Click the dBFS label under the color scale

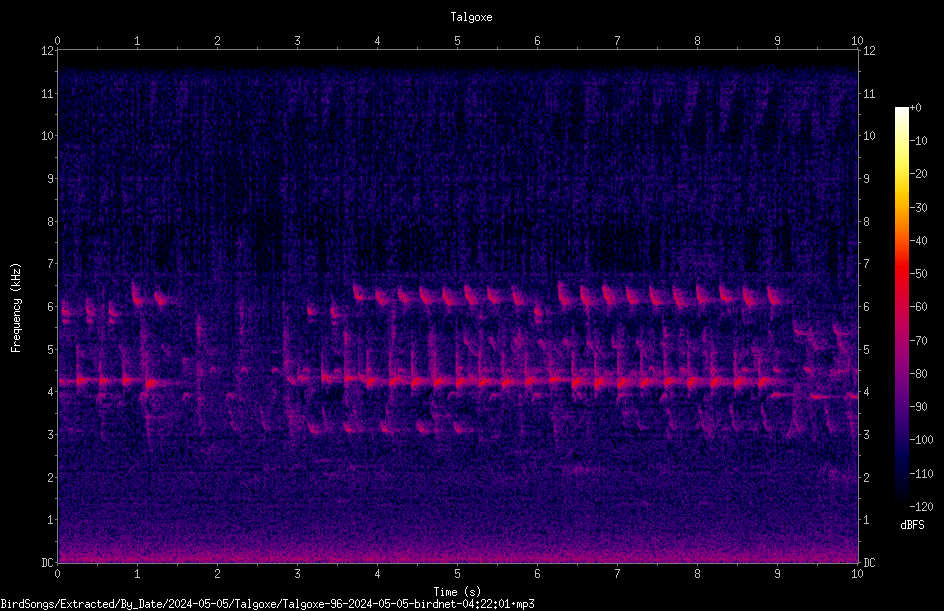(912, 525)
